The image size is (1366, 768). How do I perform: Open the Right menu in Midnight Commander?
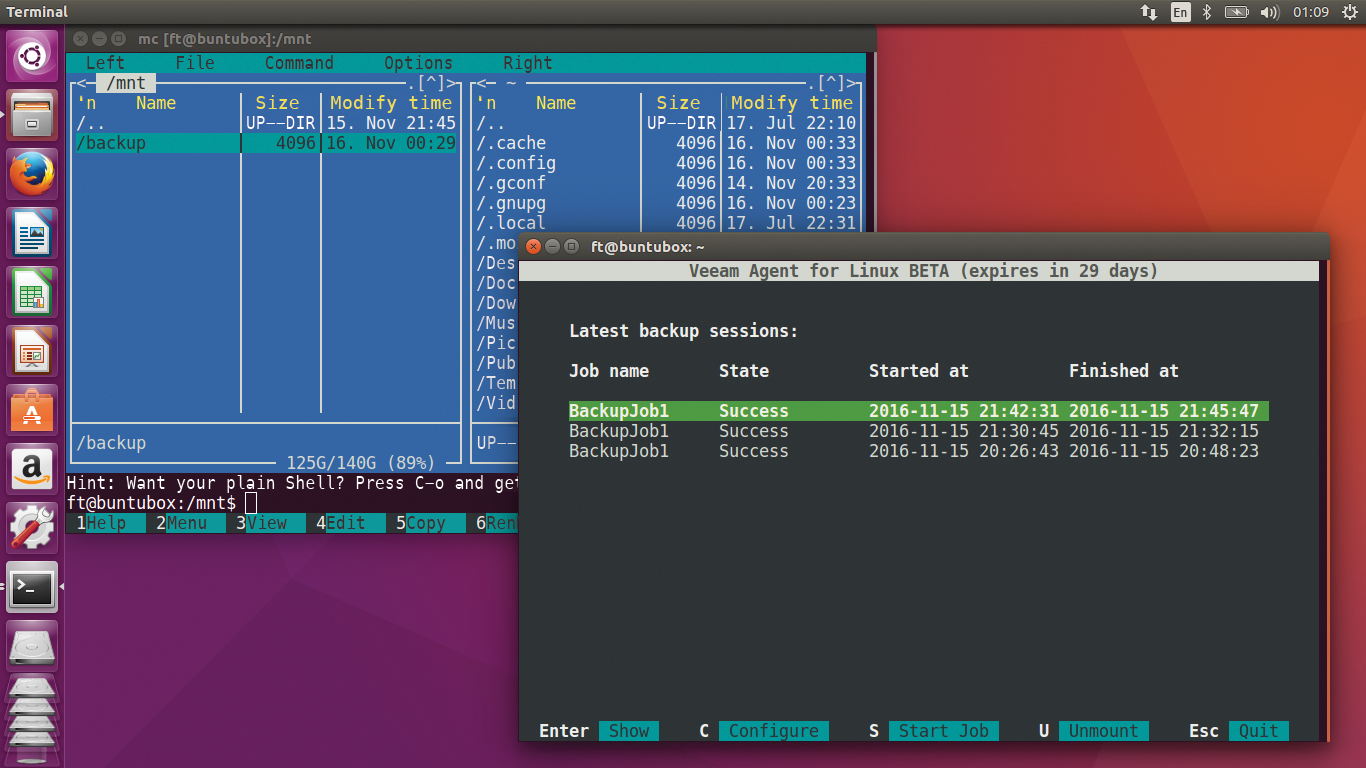(x=528, y=63)
